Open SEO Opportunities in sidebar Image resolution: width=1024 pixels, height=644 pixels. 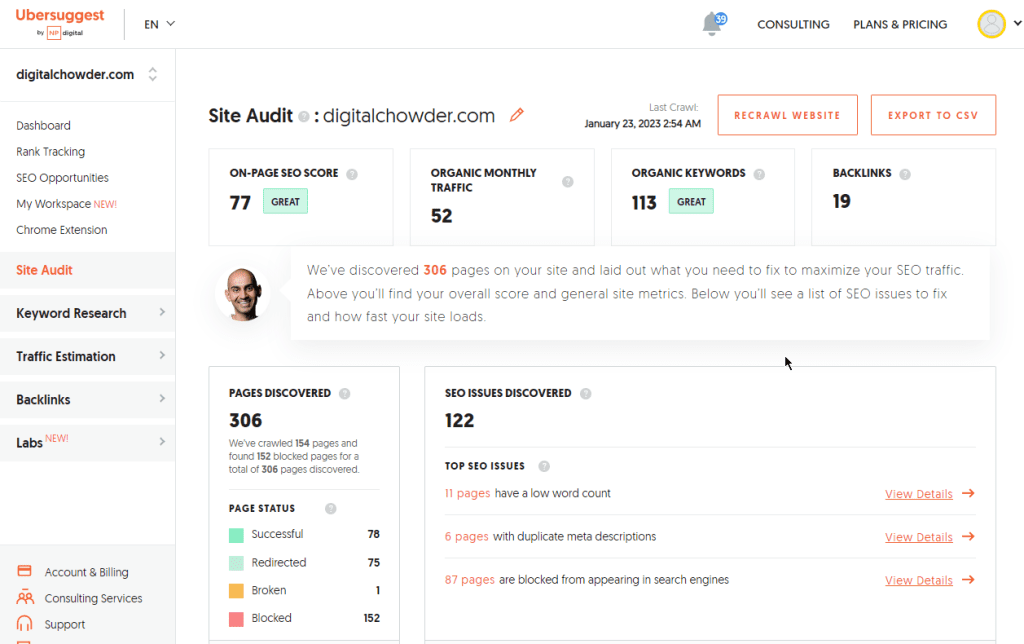[x=62, y=178]
